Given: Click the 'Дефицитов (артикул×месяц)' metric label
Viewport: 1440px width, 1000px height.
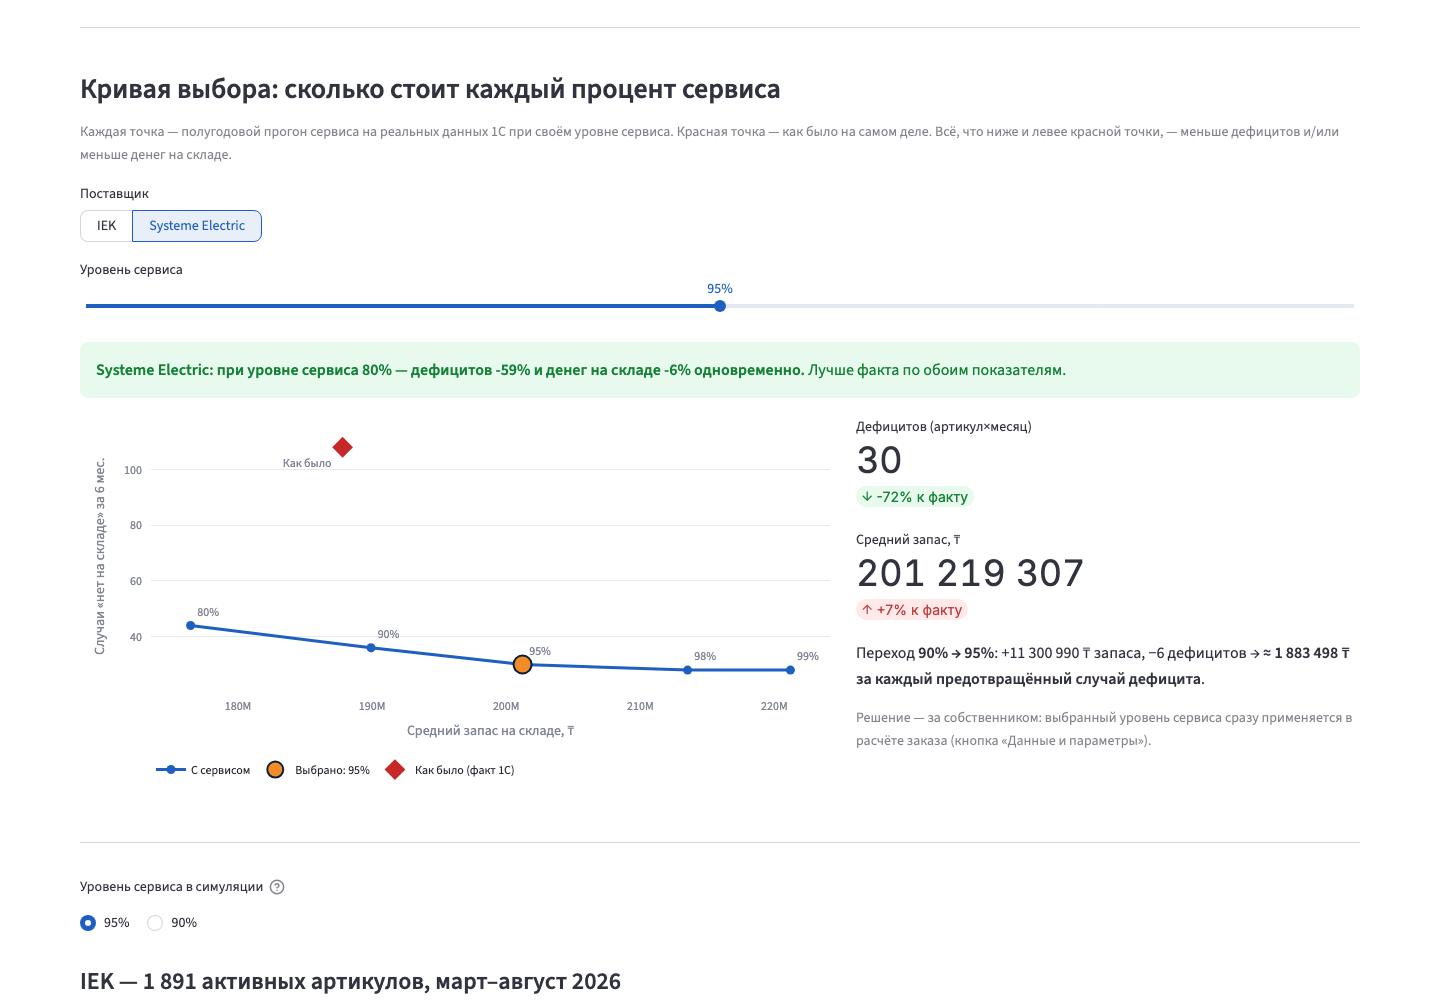Looking at the screenshot, I should click(x=943, y=427).
